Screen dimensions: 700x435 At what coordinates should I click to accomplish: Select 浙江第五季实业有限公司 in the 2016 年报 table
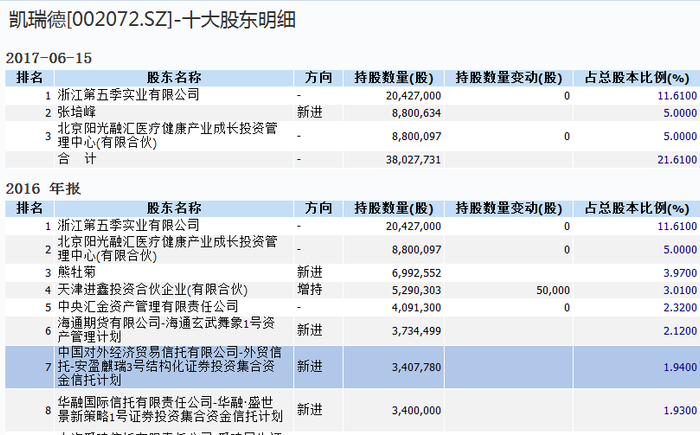[x=128, y=226]
